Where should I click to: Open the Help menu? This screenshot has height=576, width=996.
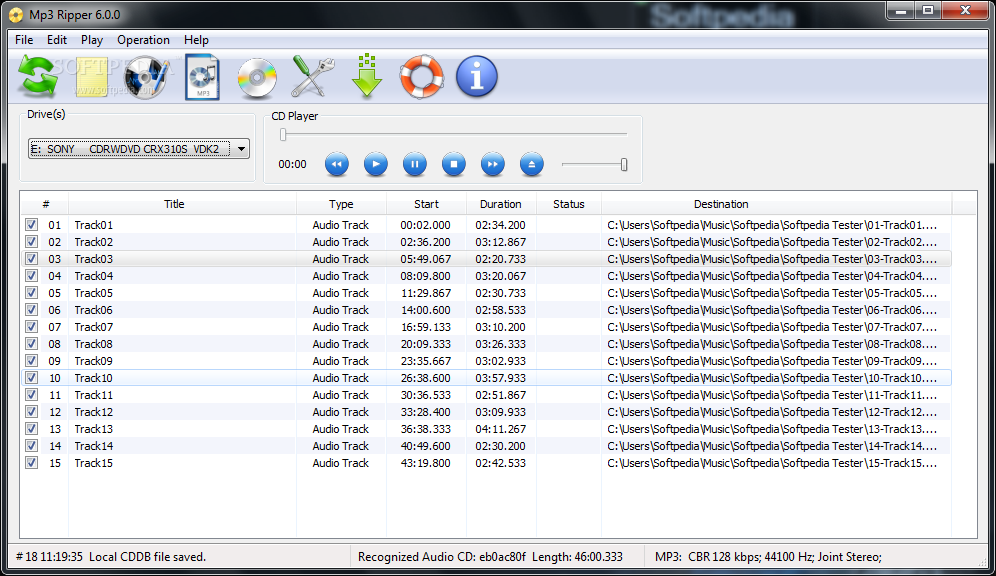coord(196,40)
